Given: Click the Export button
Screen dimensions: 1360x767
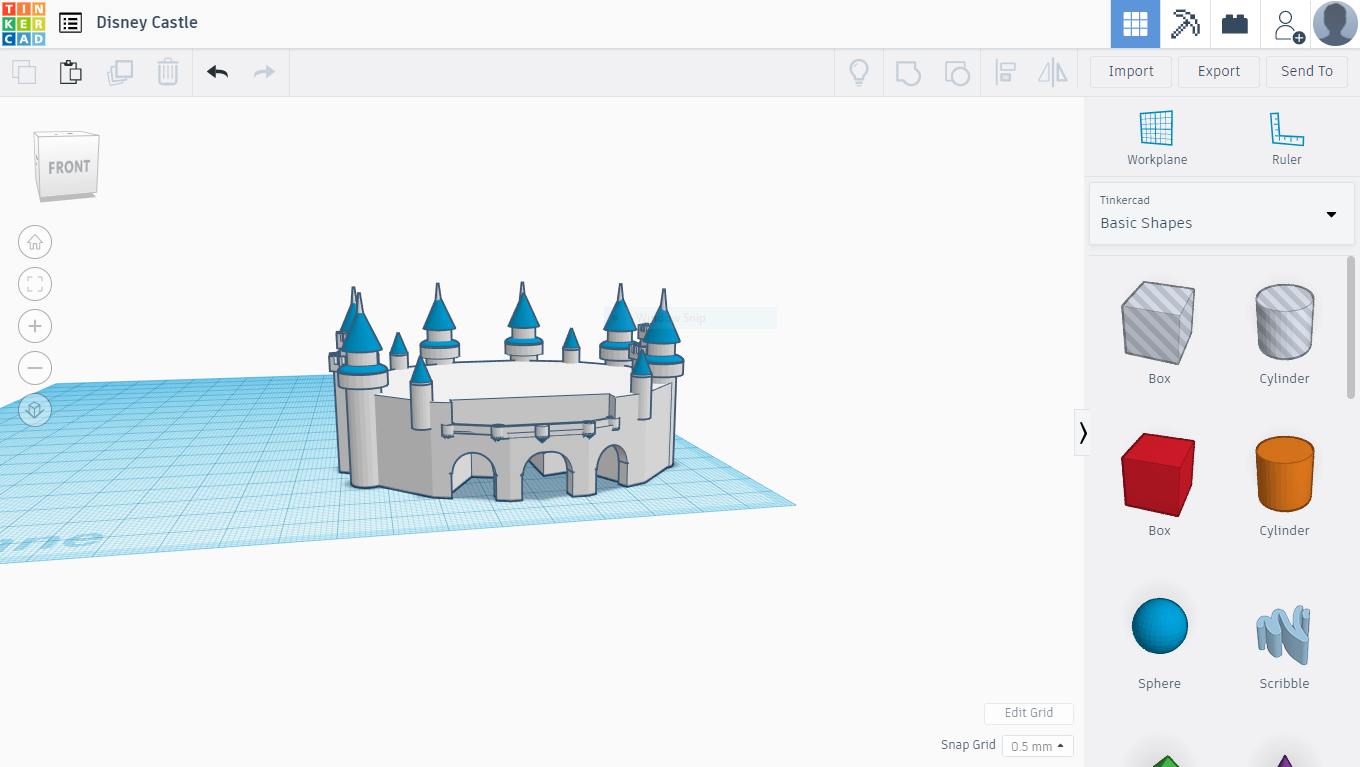Looking at the screenshot, I should tap(1219, 71).
